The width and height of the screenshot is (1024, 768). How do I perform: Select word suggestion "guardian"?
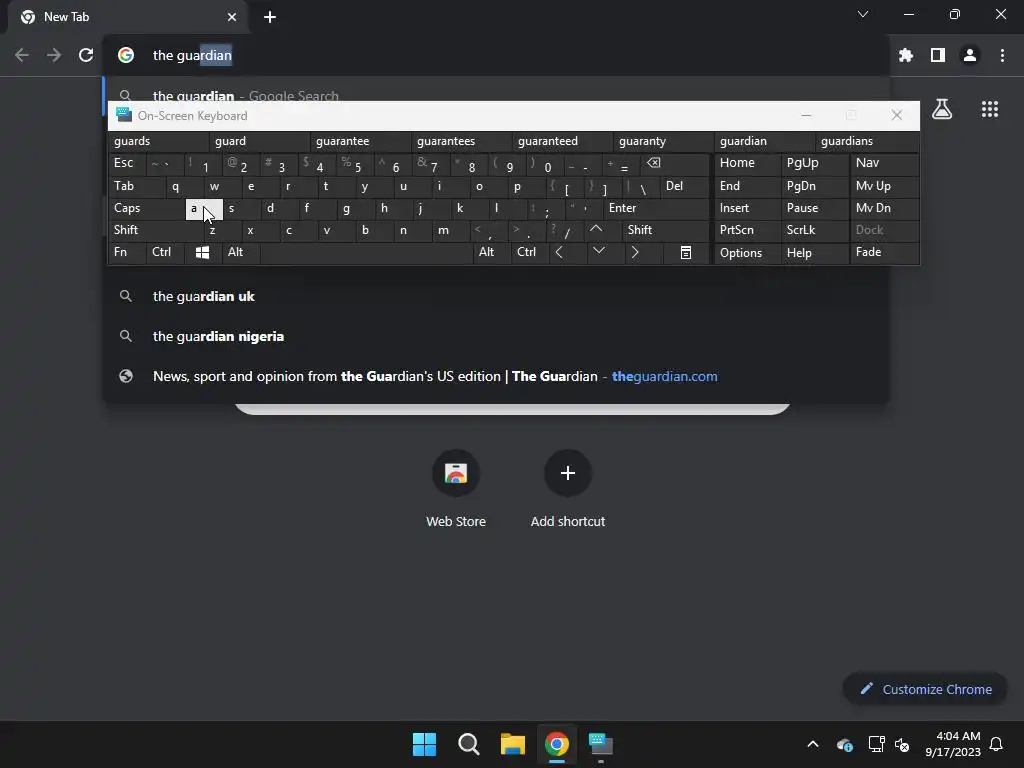tap(764, 141)
